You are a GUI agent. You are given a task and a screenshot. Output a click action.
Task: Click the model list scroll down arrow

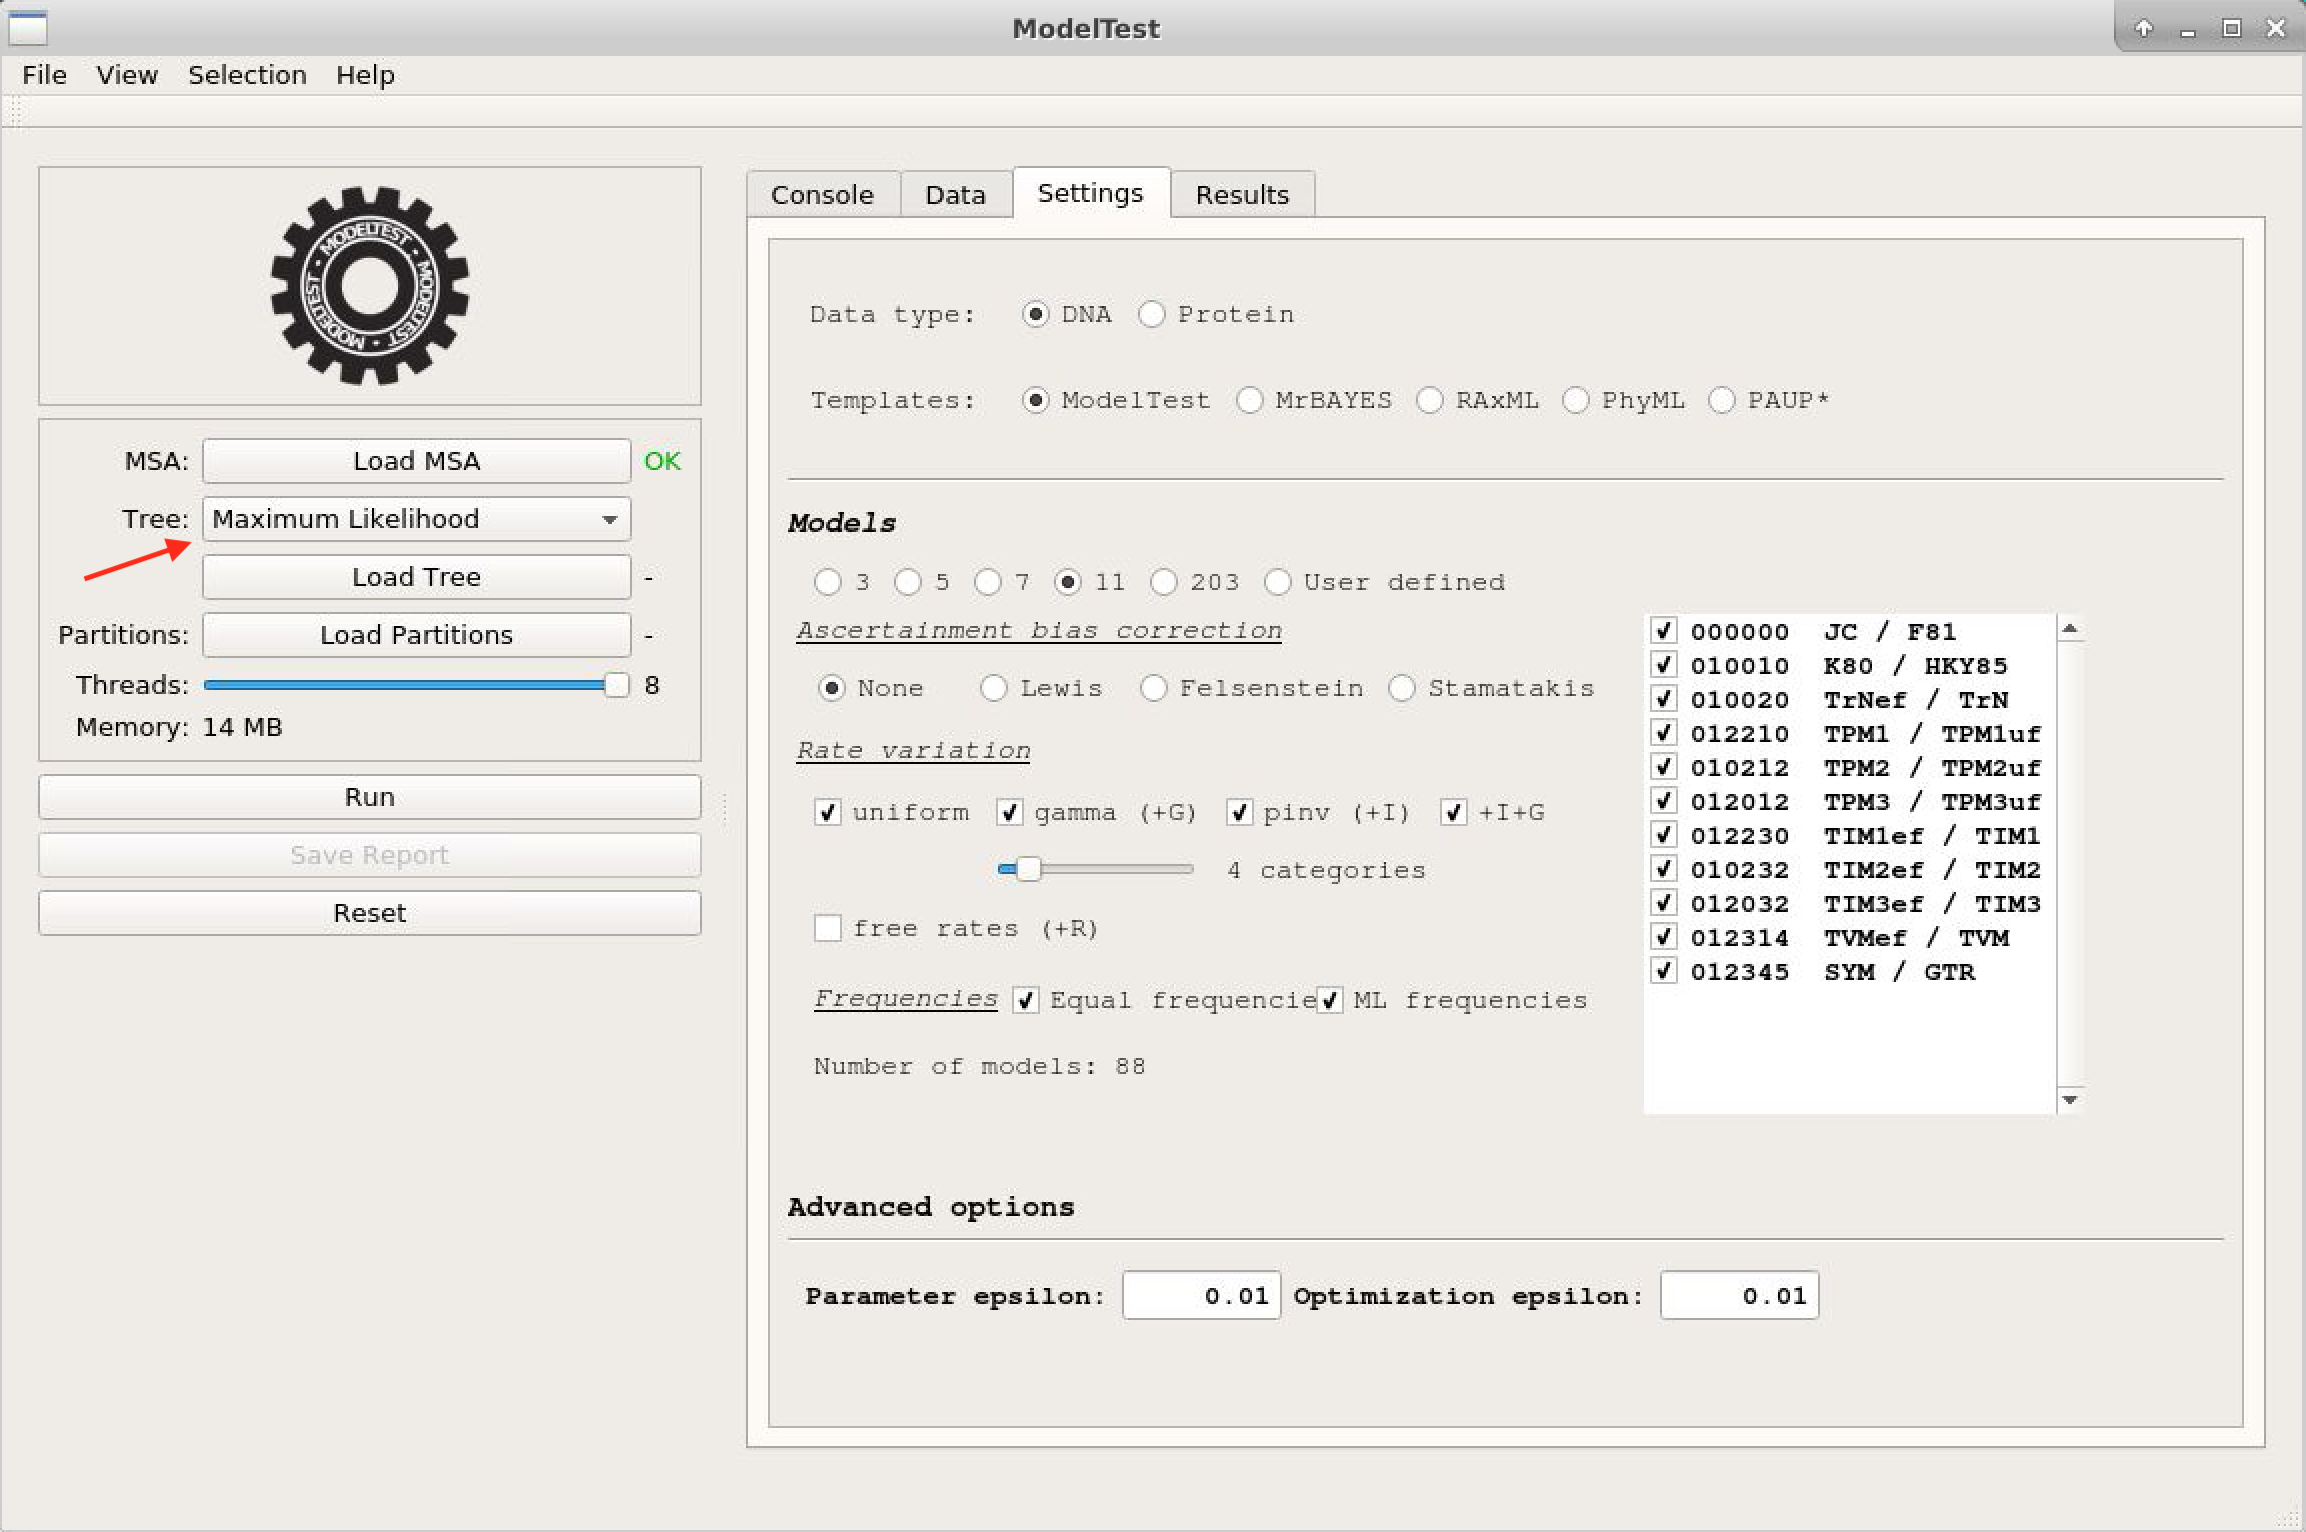[2070, 1100]
